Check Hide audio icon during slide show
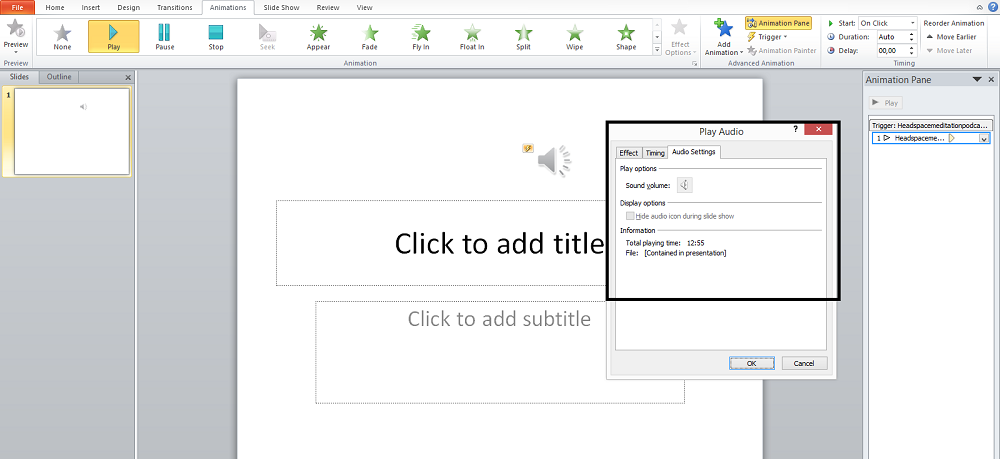Screen dimensions: 1000x459 (x=630, y=216)
